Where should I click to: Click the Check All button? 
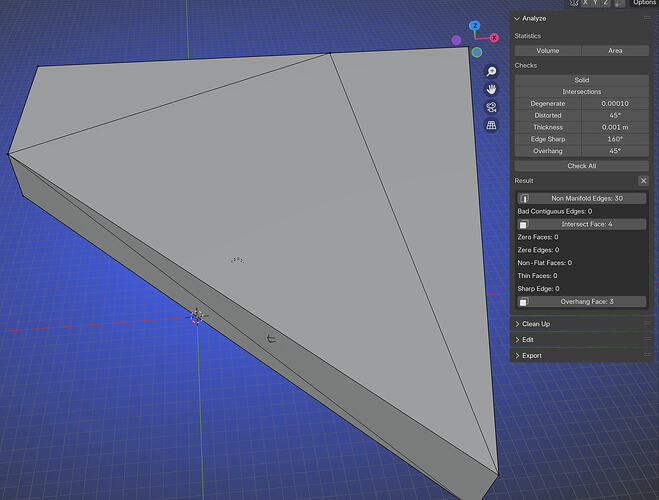pyautogui.click(x=582, y=166)
